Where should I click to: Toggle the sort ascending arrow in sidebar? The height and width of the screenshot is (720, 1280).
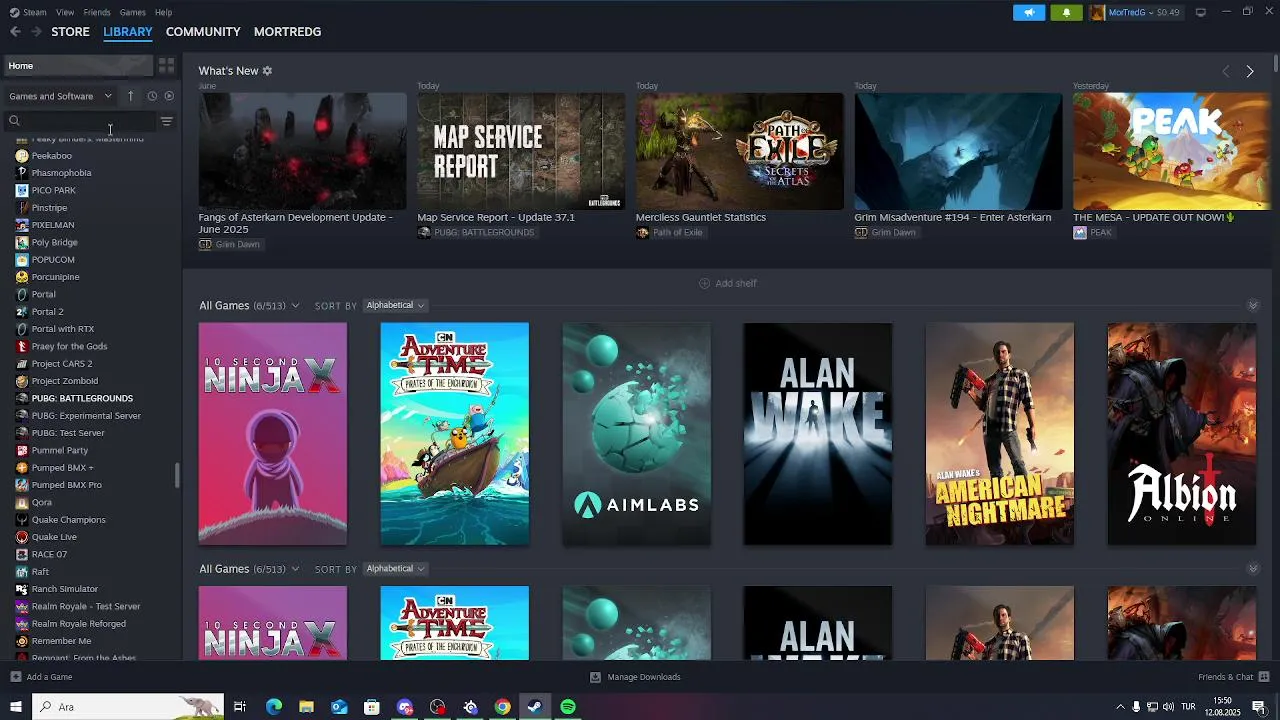tap(130, 96)
